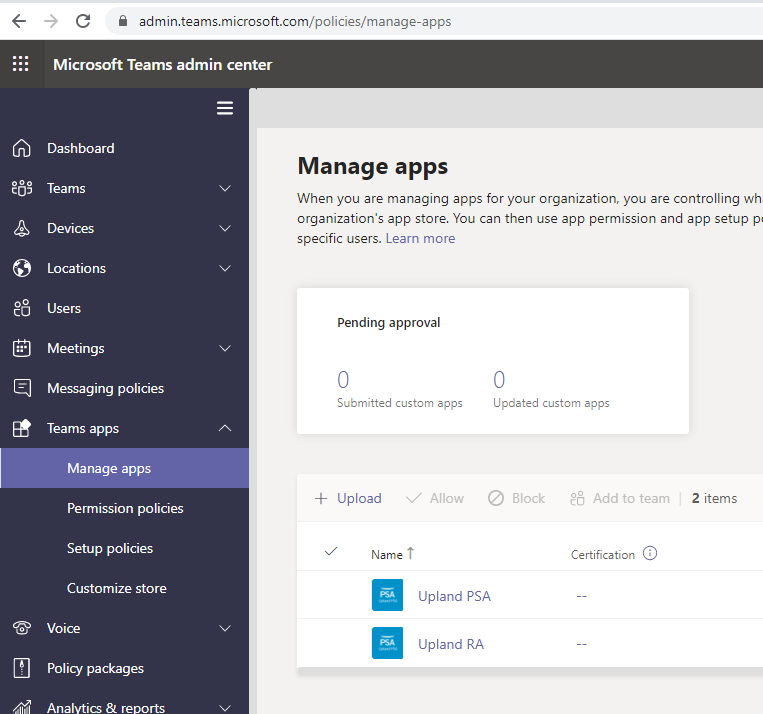Open the app launcher waffle icon
The image size is (763, 714).
[20, 64]
